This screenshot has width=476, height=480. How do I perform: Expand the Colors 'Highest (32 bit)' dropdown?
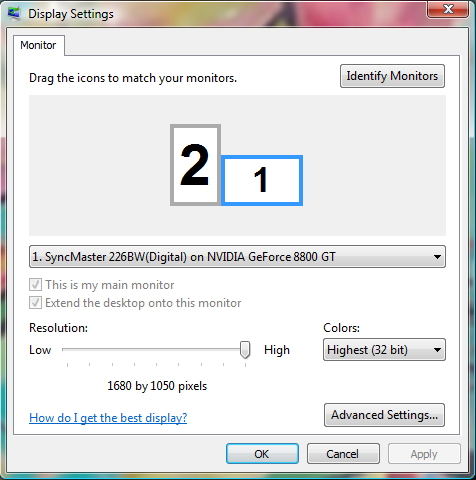[384, 350]
